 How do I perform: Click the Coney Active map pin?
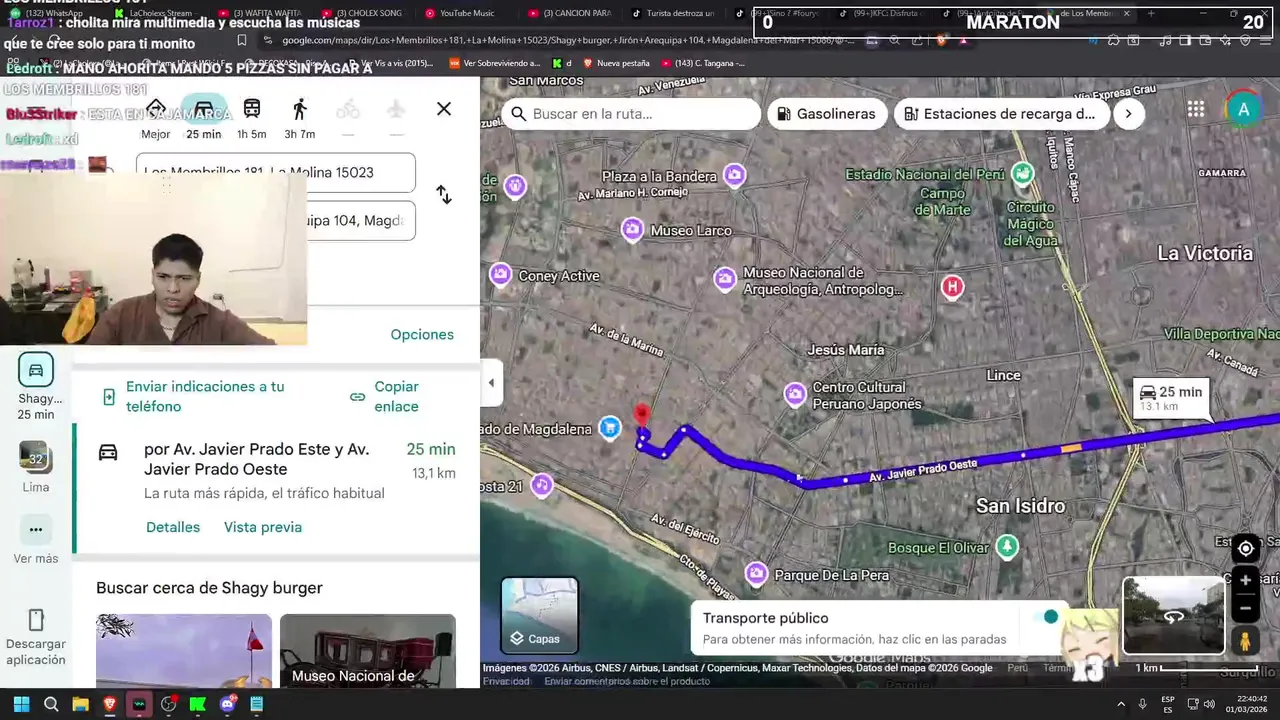click(x=501, y=274)
